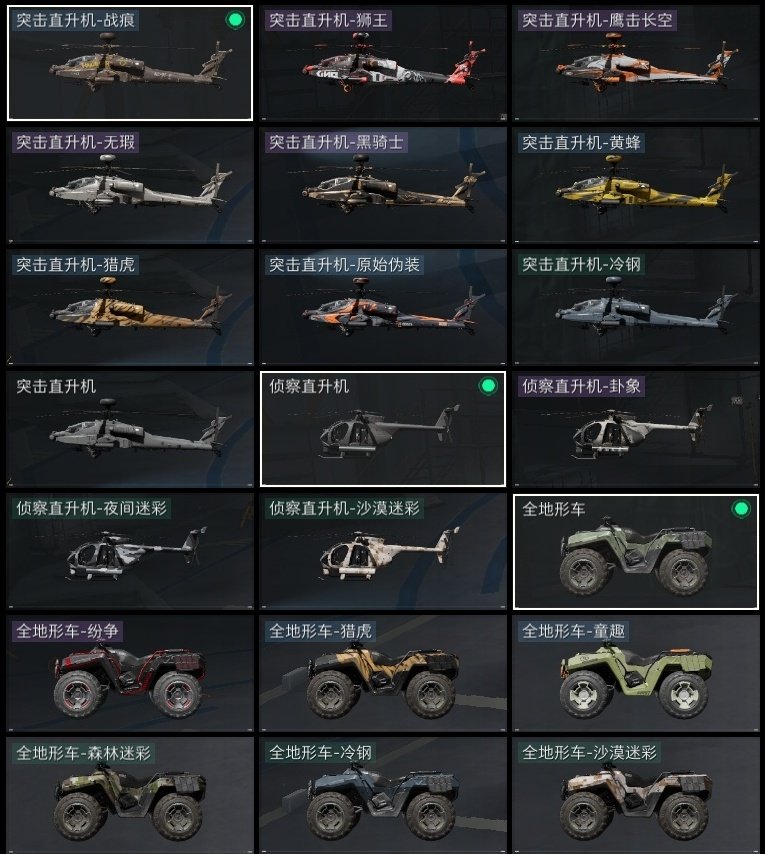This screenshot has width=765, height=854.
Task: Pick the 全地形车-纷争 red ATV skin
Action: 130,673
